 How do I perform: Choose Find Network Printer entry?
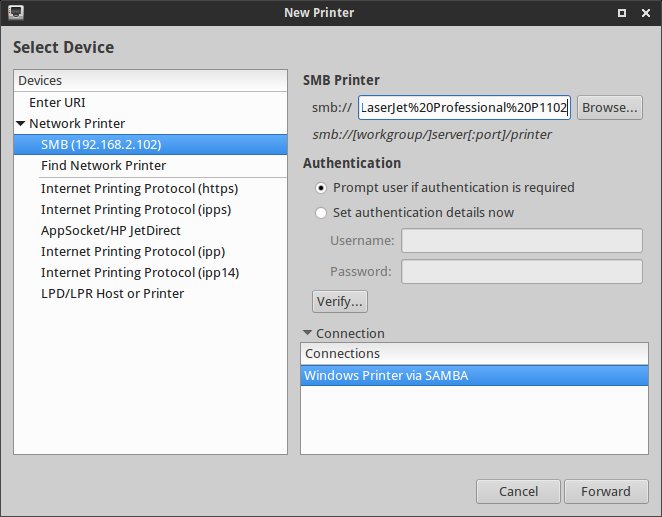pyautogui.click(x=103, y=165)
